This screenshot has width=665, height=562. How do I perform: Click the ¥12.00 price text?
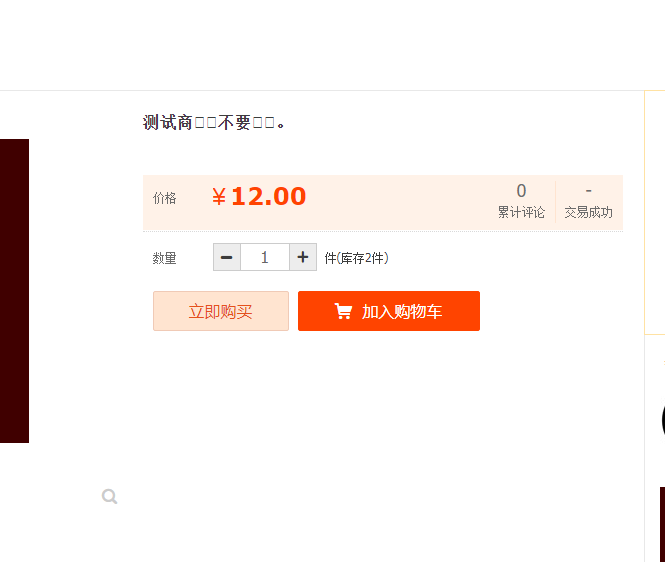259,196
